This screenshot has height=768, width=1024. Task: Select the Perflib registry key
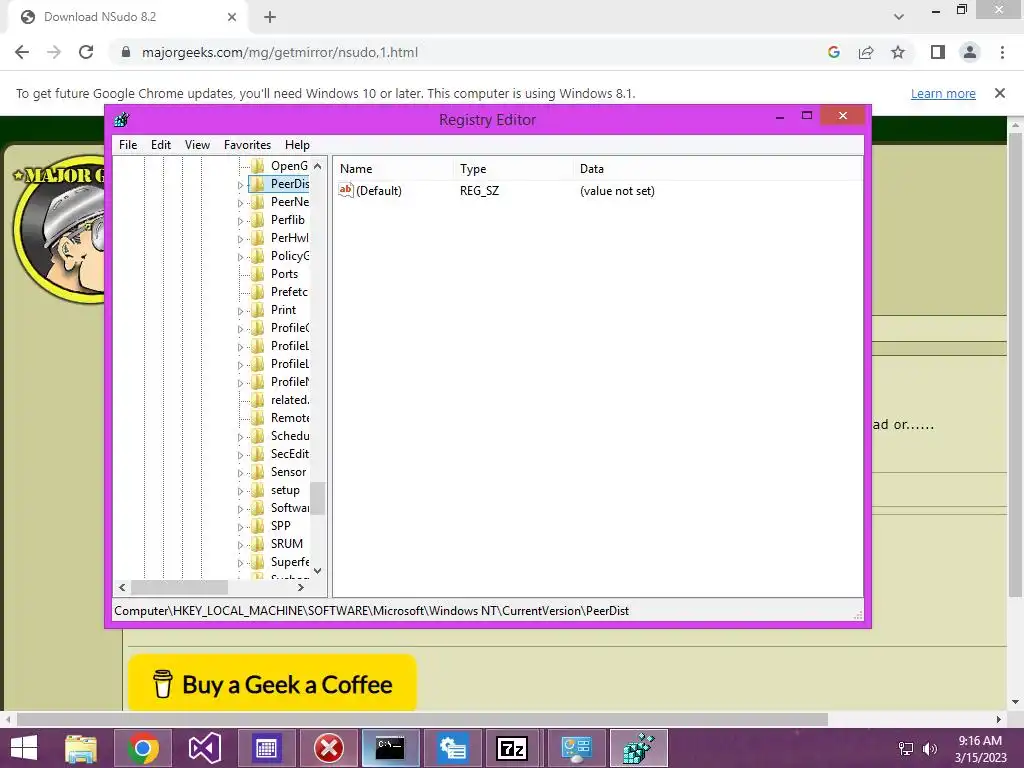tap(288, 220)
